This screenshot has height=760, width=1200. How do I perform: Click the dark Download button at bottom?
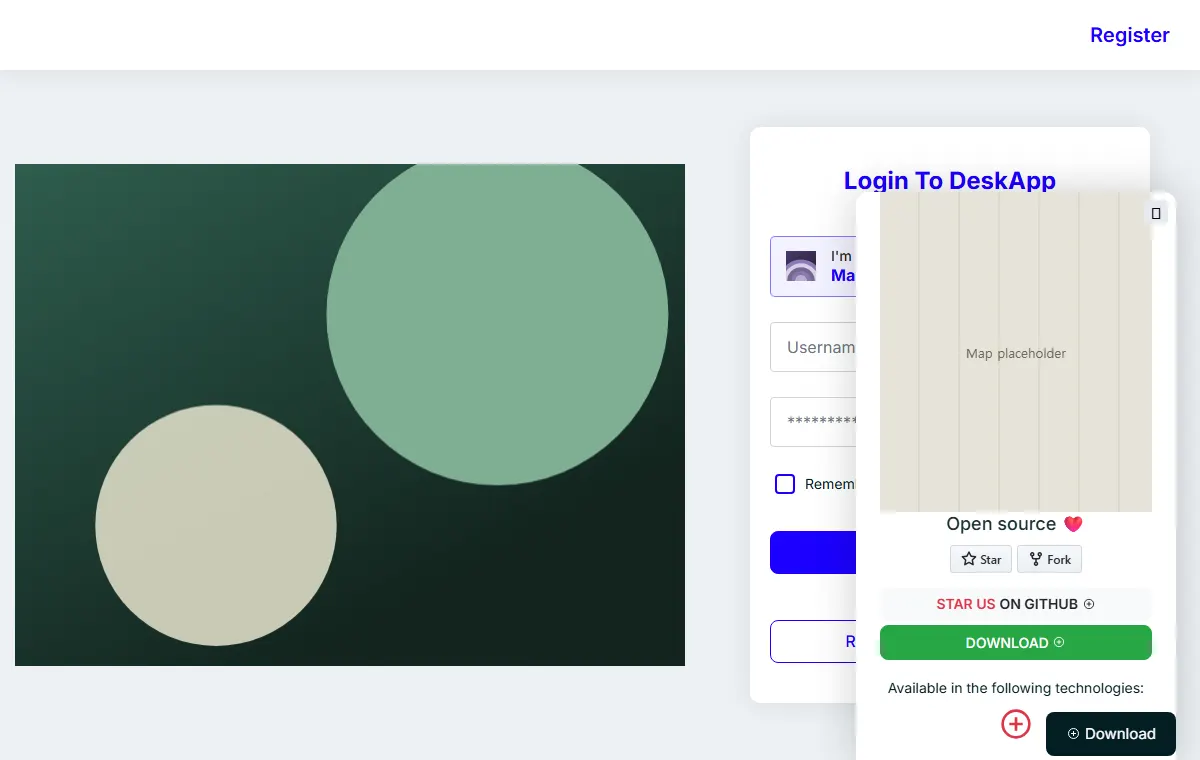pyautogui.click(x=1111, y=734)
